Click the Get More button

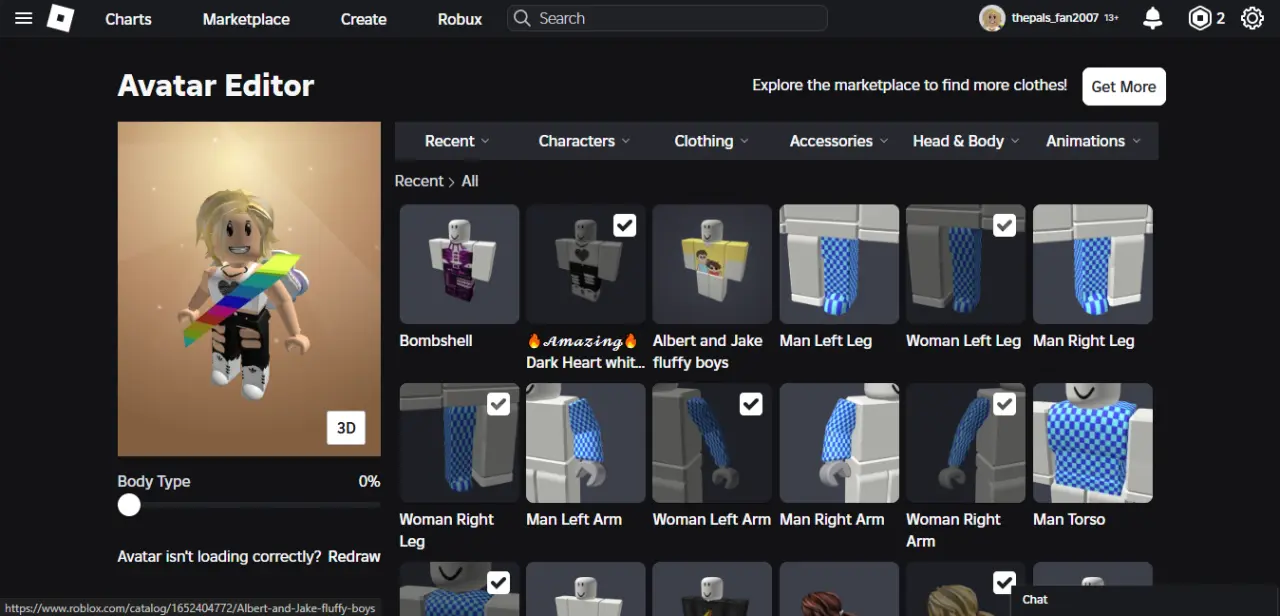pos(1124,87)
